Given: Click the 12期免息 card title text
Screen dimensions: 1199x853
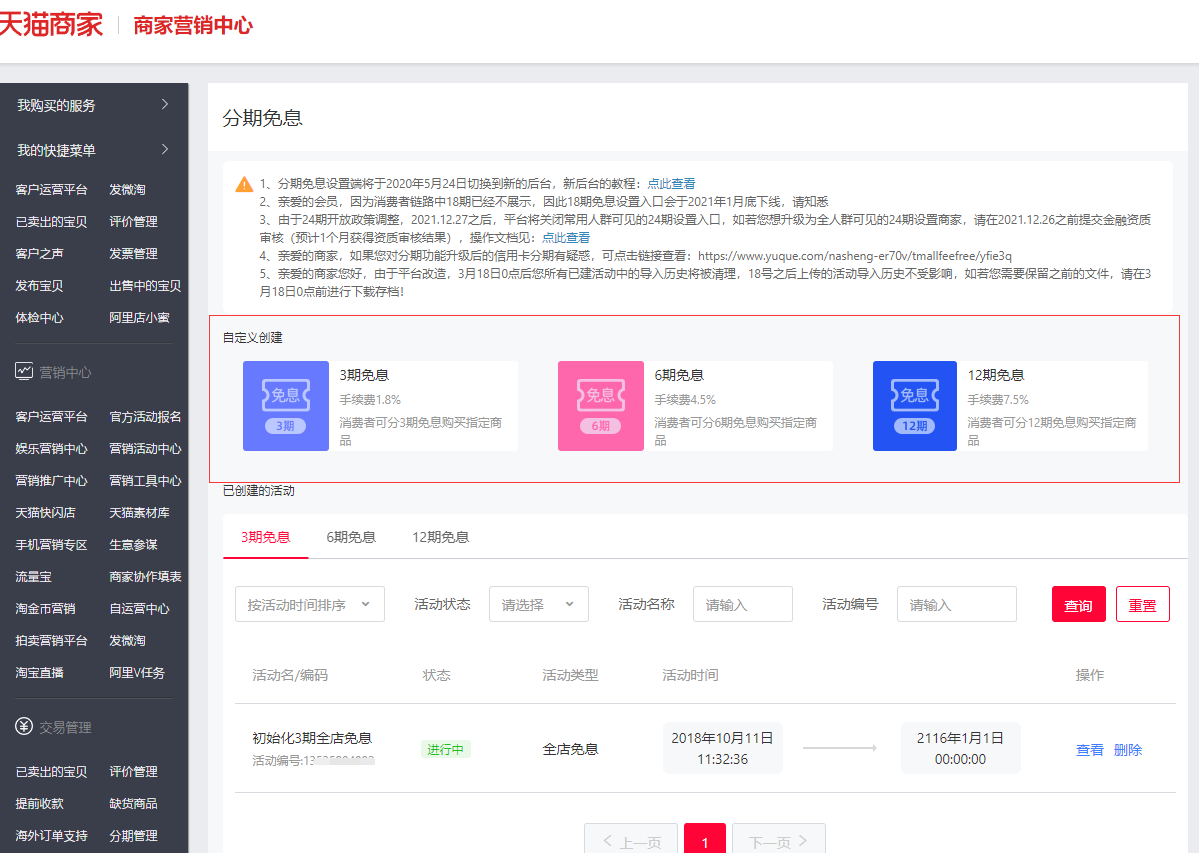Looking at the screenshot, I should (996, 375).
